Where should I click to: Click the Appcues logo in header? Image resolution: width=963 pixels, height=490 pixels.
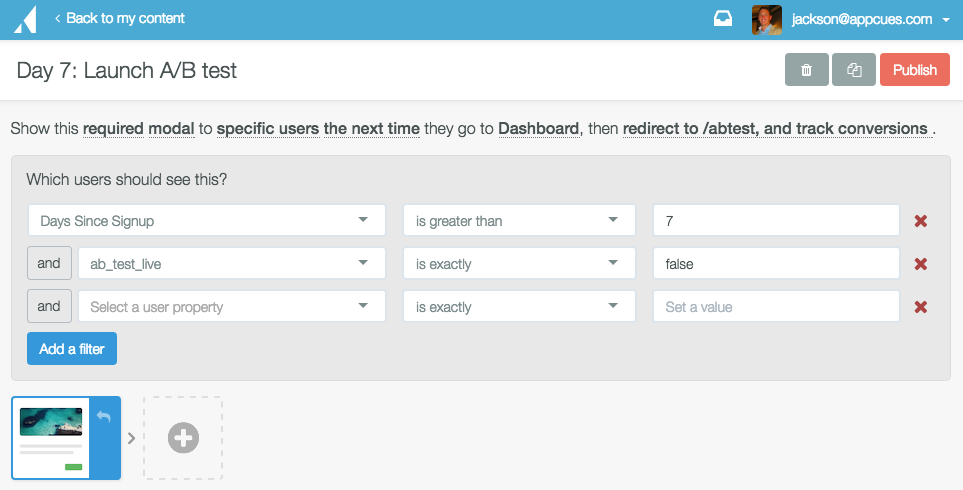click(x=24, y=19)
